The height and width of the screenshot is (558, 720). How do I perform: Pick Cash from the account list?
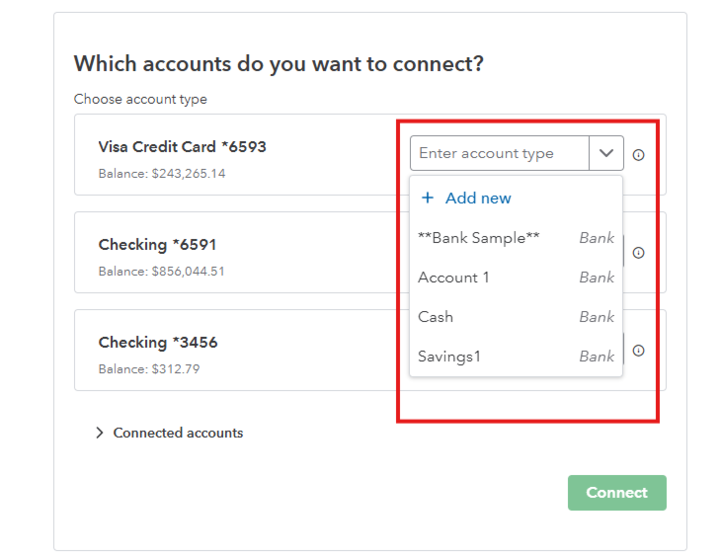436,317
